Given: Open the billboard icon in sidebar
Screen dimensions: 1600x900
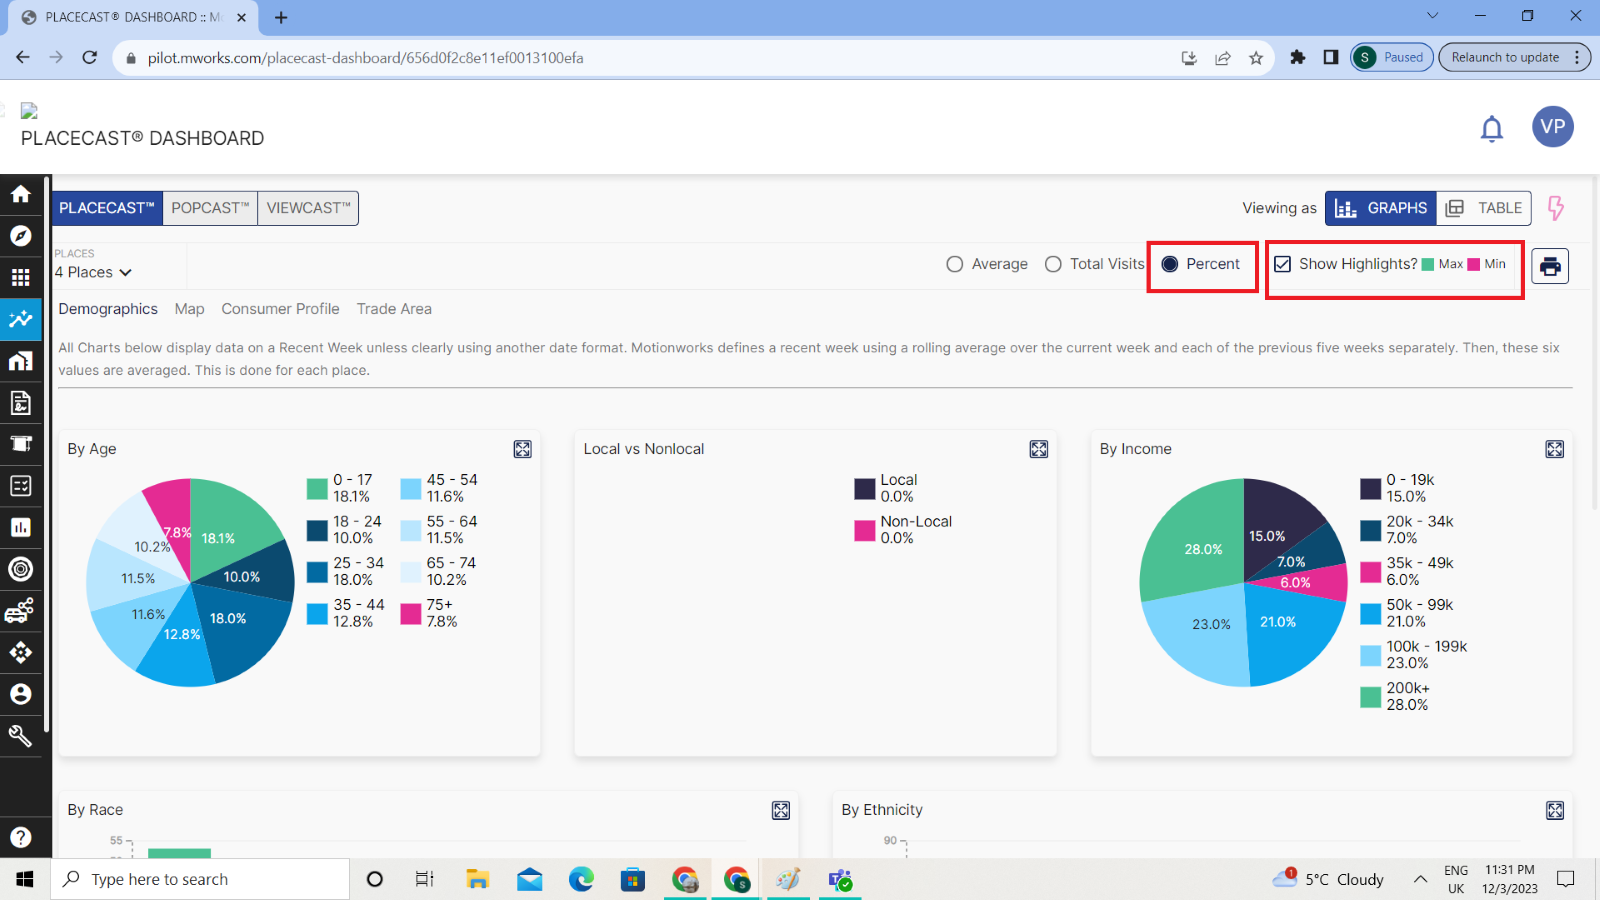Looking at the screenshot, I should (x=21, y=444).
